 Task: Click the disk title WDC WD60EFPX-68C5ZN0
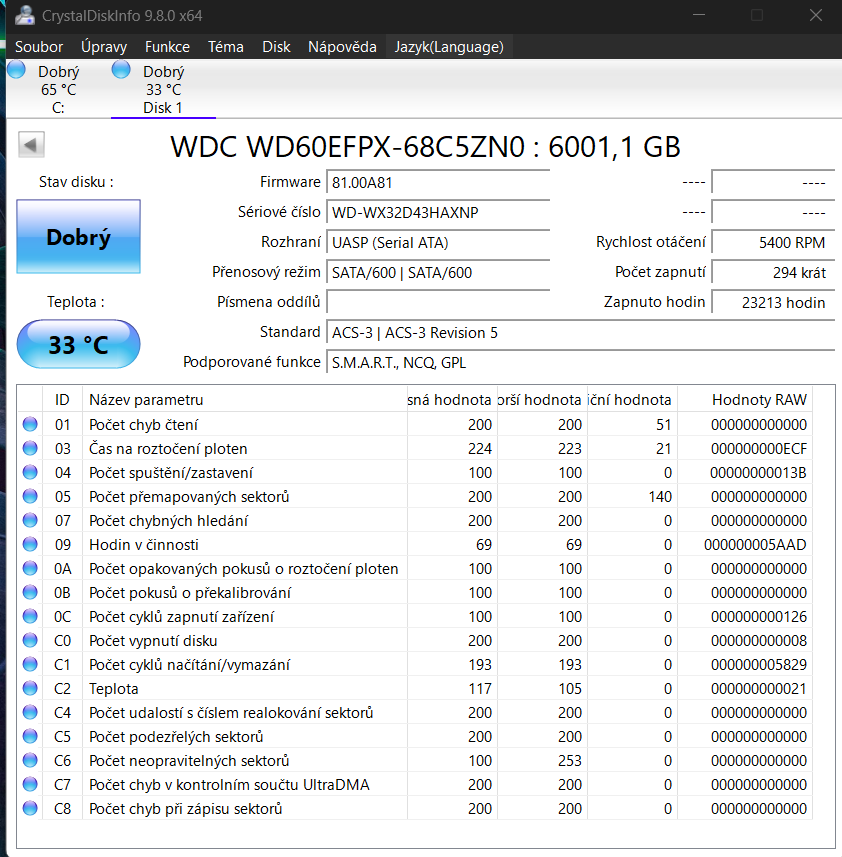point(348,147)
